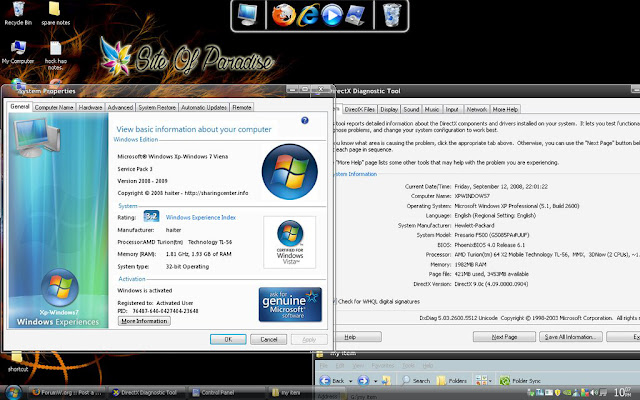Click the ask for genuine Microsoft badge
The height and width of the screenshot is (400, 640).
[290, 304]
